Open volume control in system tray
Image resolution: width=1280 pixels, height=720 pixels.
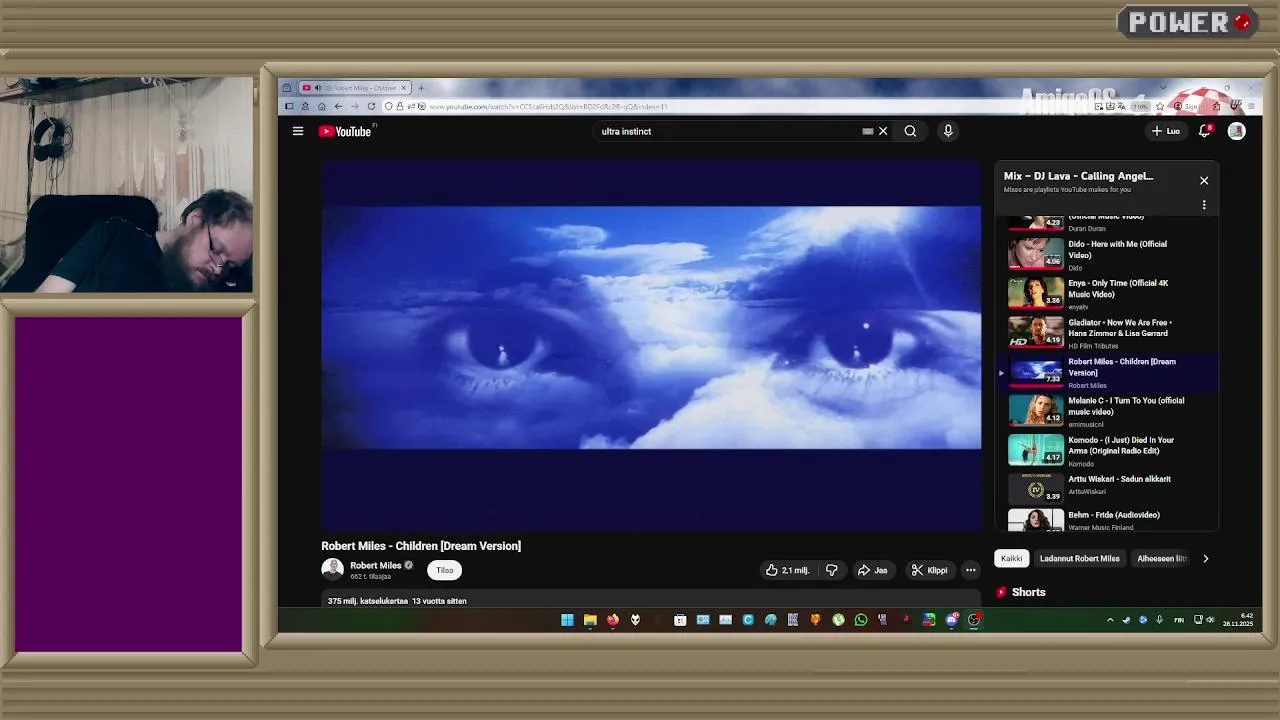pos(1210,620)
